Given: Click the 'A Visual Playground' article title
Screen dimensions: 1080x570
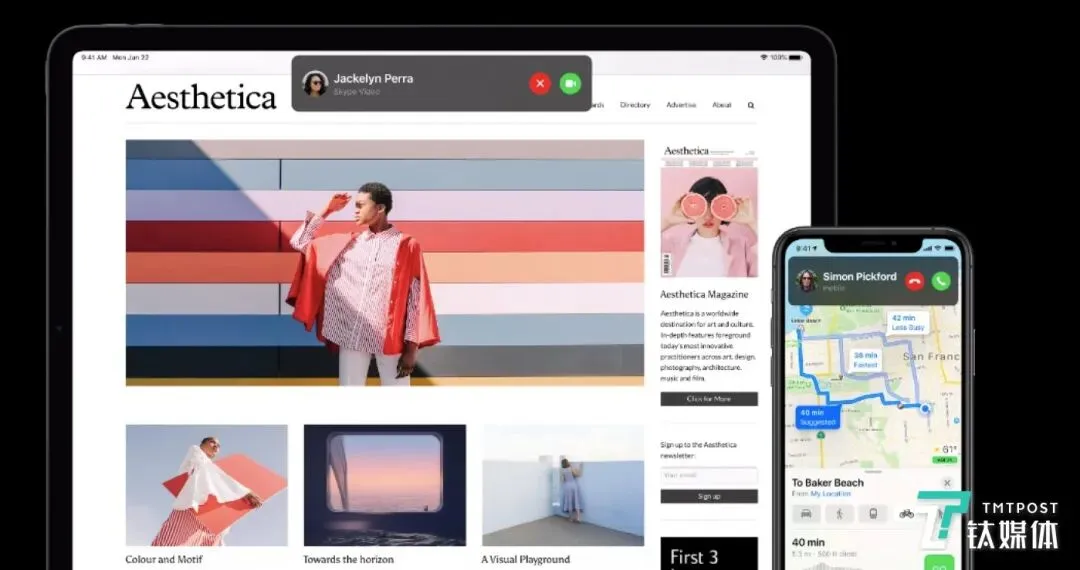Looking at the screenshot, I should tap(526, 560).
